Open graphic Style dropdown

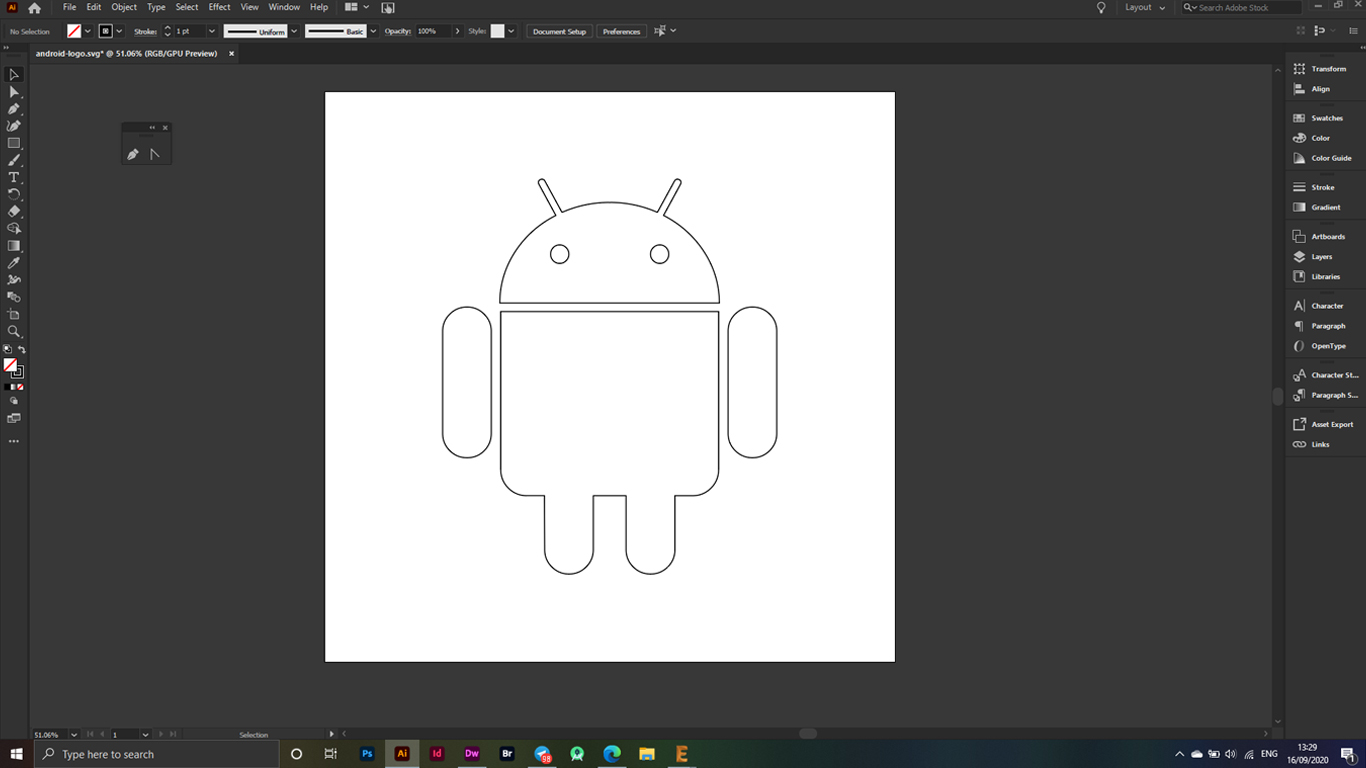(511, 31)
